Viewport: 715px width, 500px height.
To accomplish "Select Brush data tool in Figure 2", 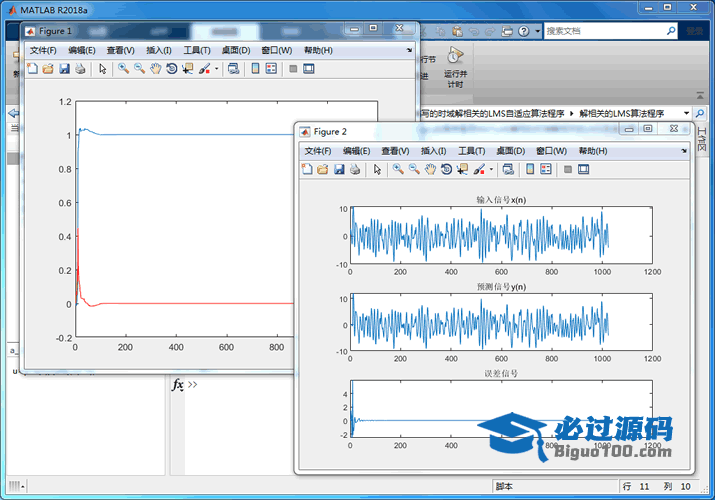I will click(479, 170).
